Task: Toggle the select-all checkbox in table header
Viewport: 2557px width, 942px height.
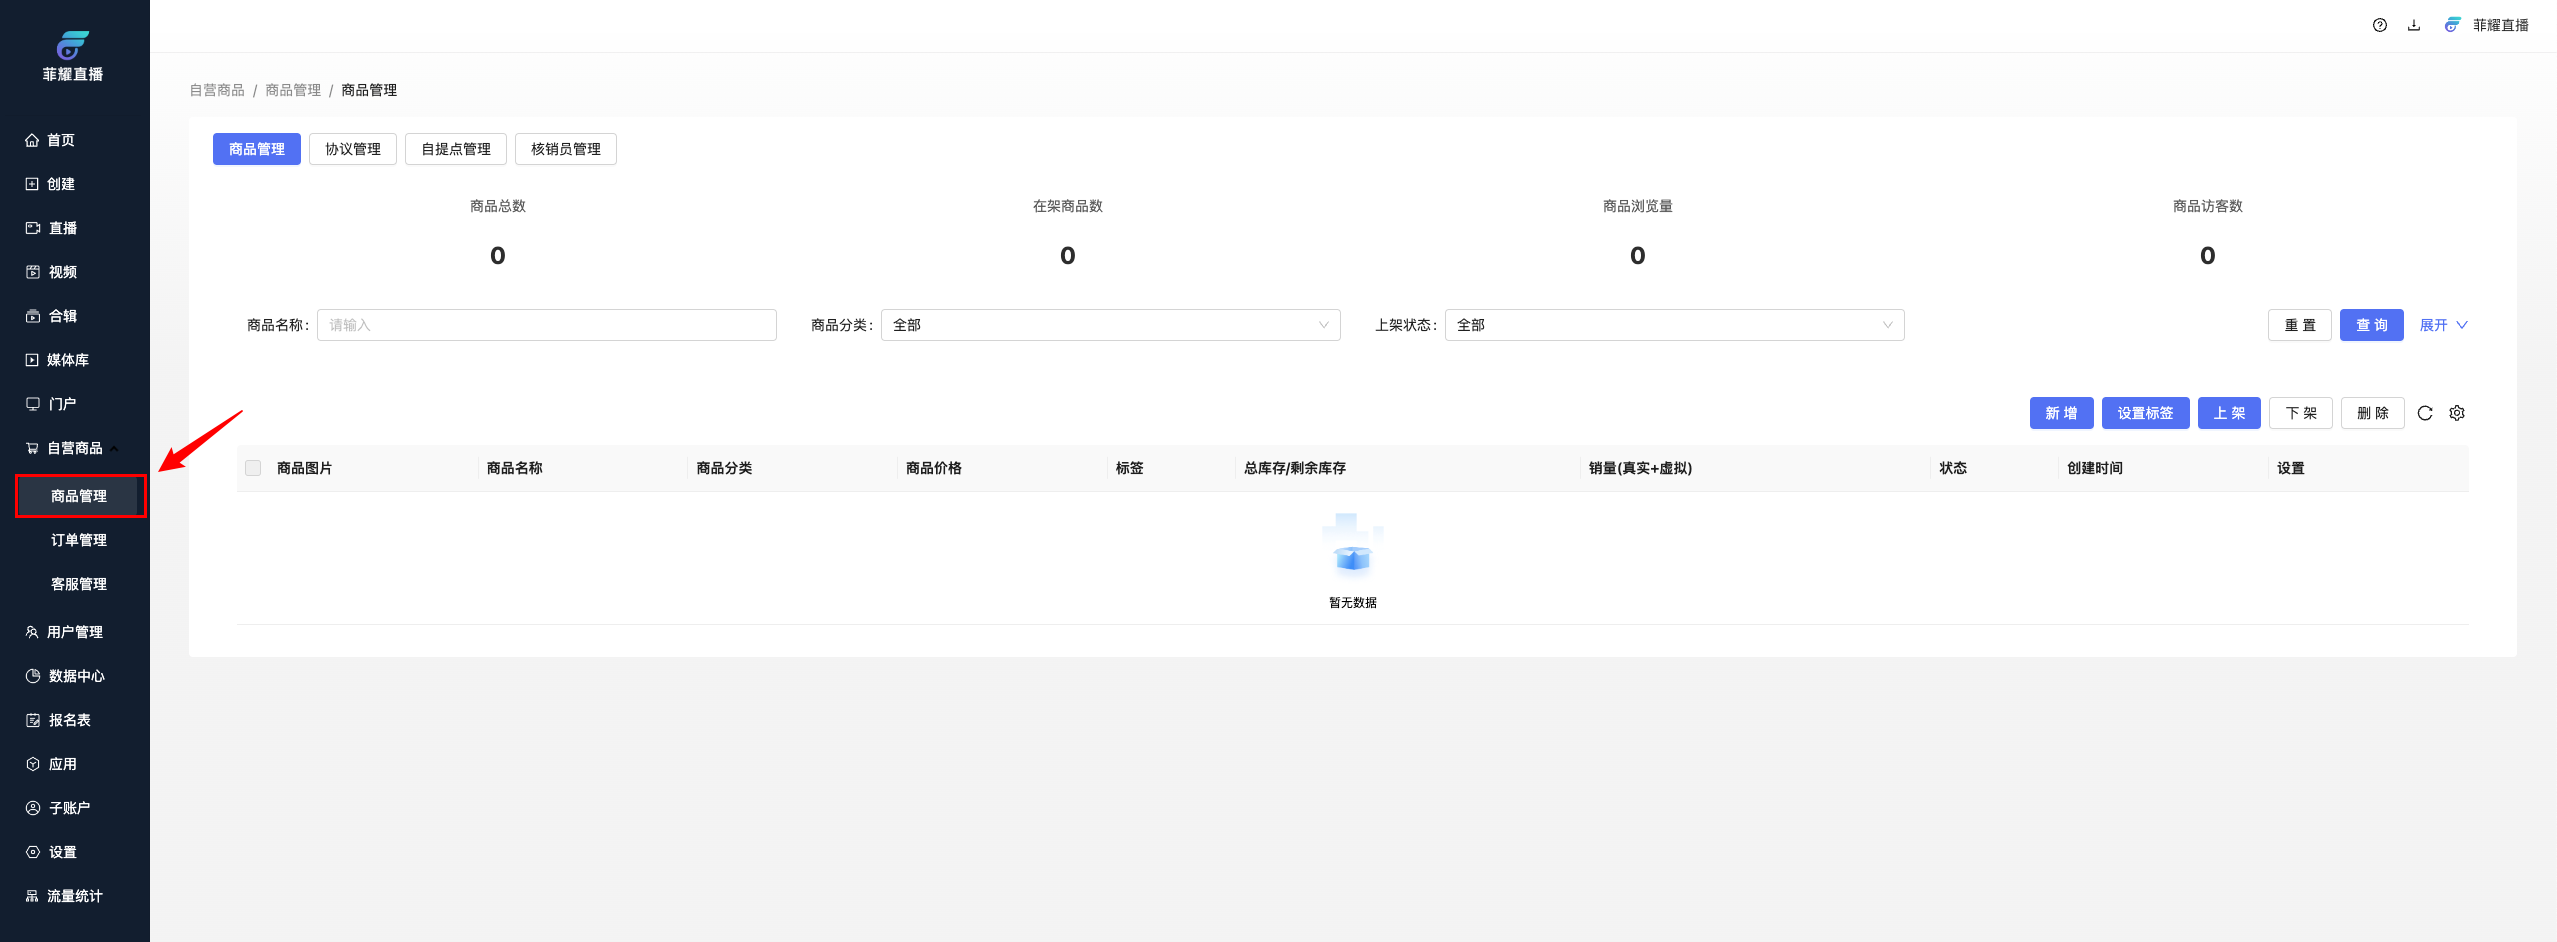Action: (x=253, y=468)
